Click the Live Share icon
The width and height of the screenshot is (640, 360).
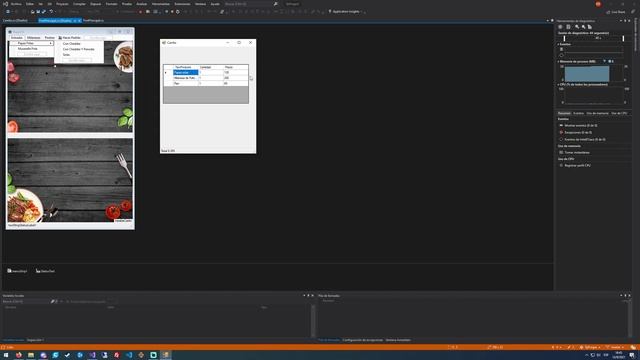pos(608,12)
